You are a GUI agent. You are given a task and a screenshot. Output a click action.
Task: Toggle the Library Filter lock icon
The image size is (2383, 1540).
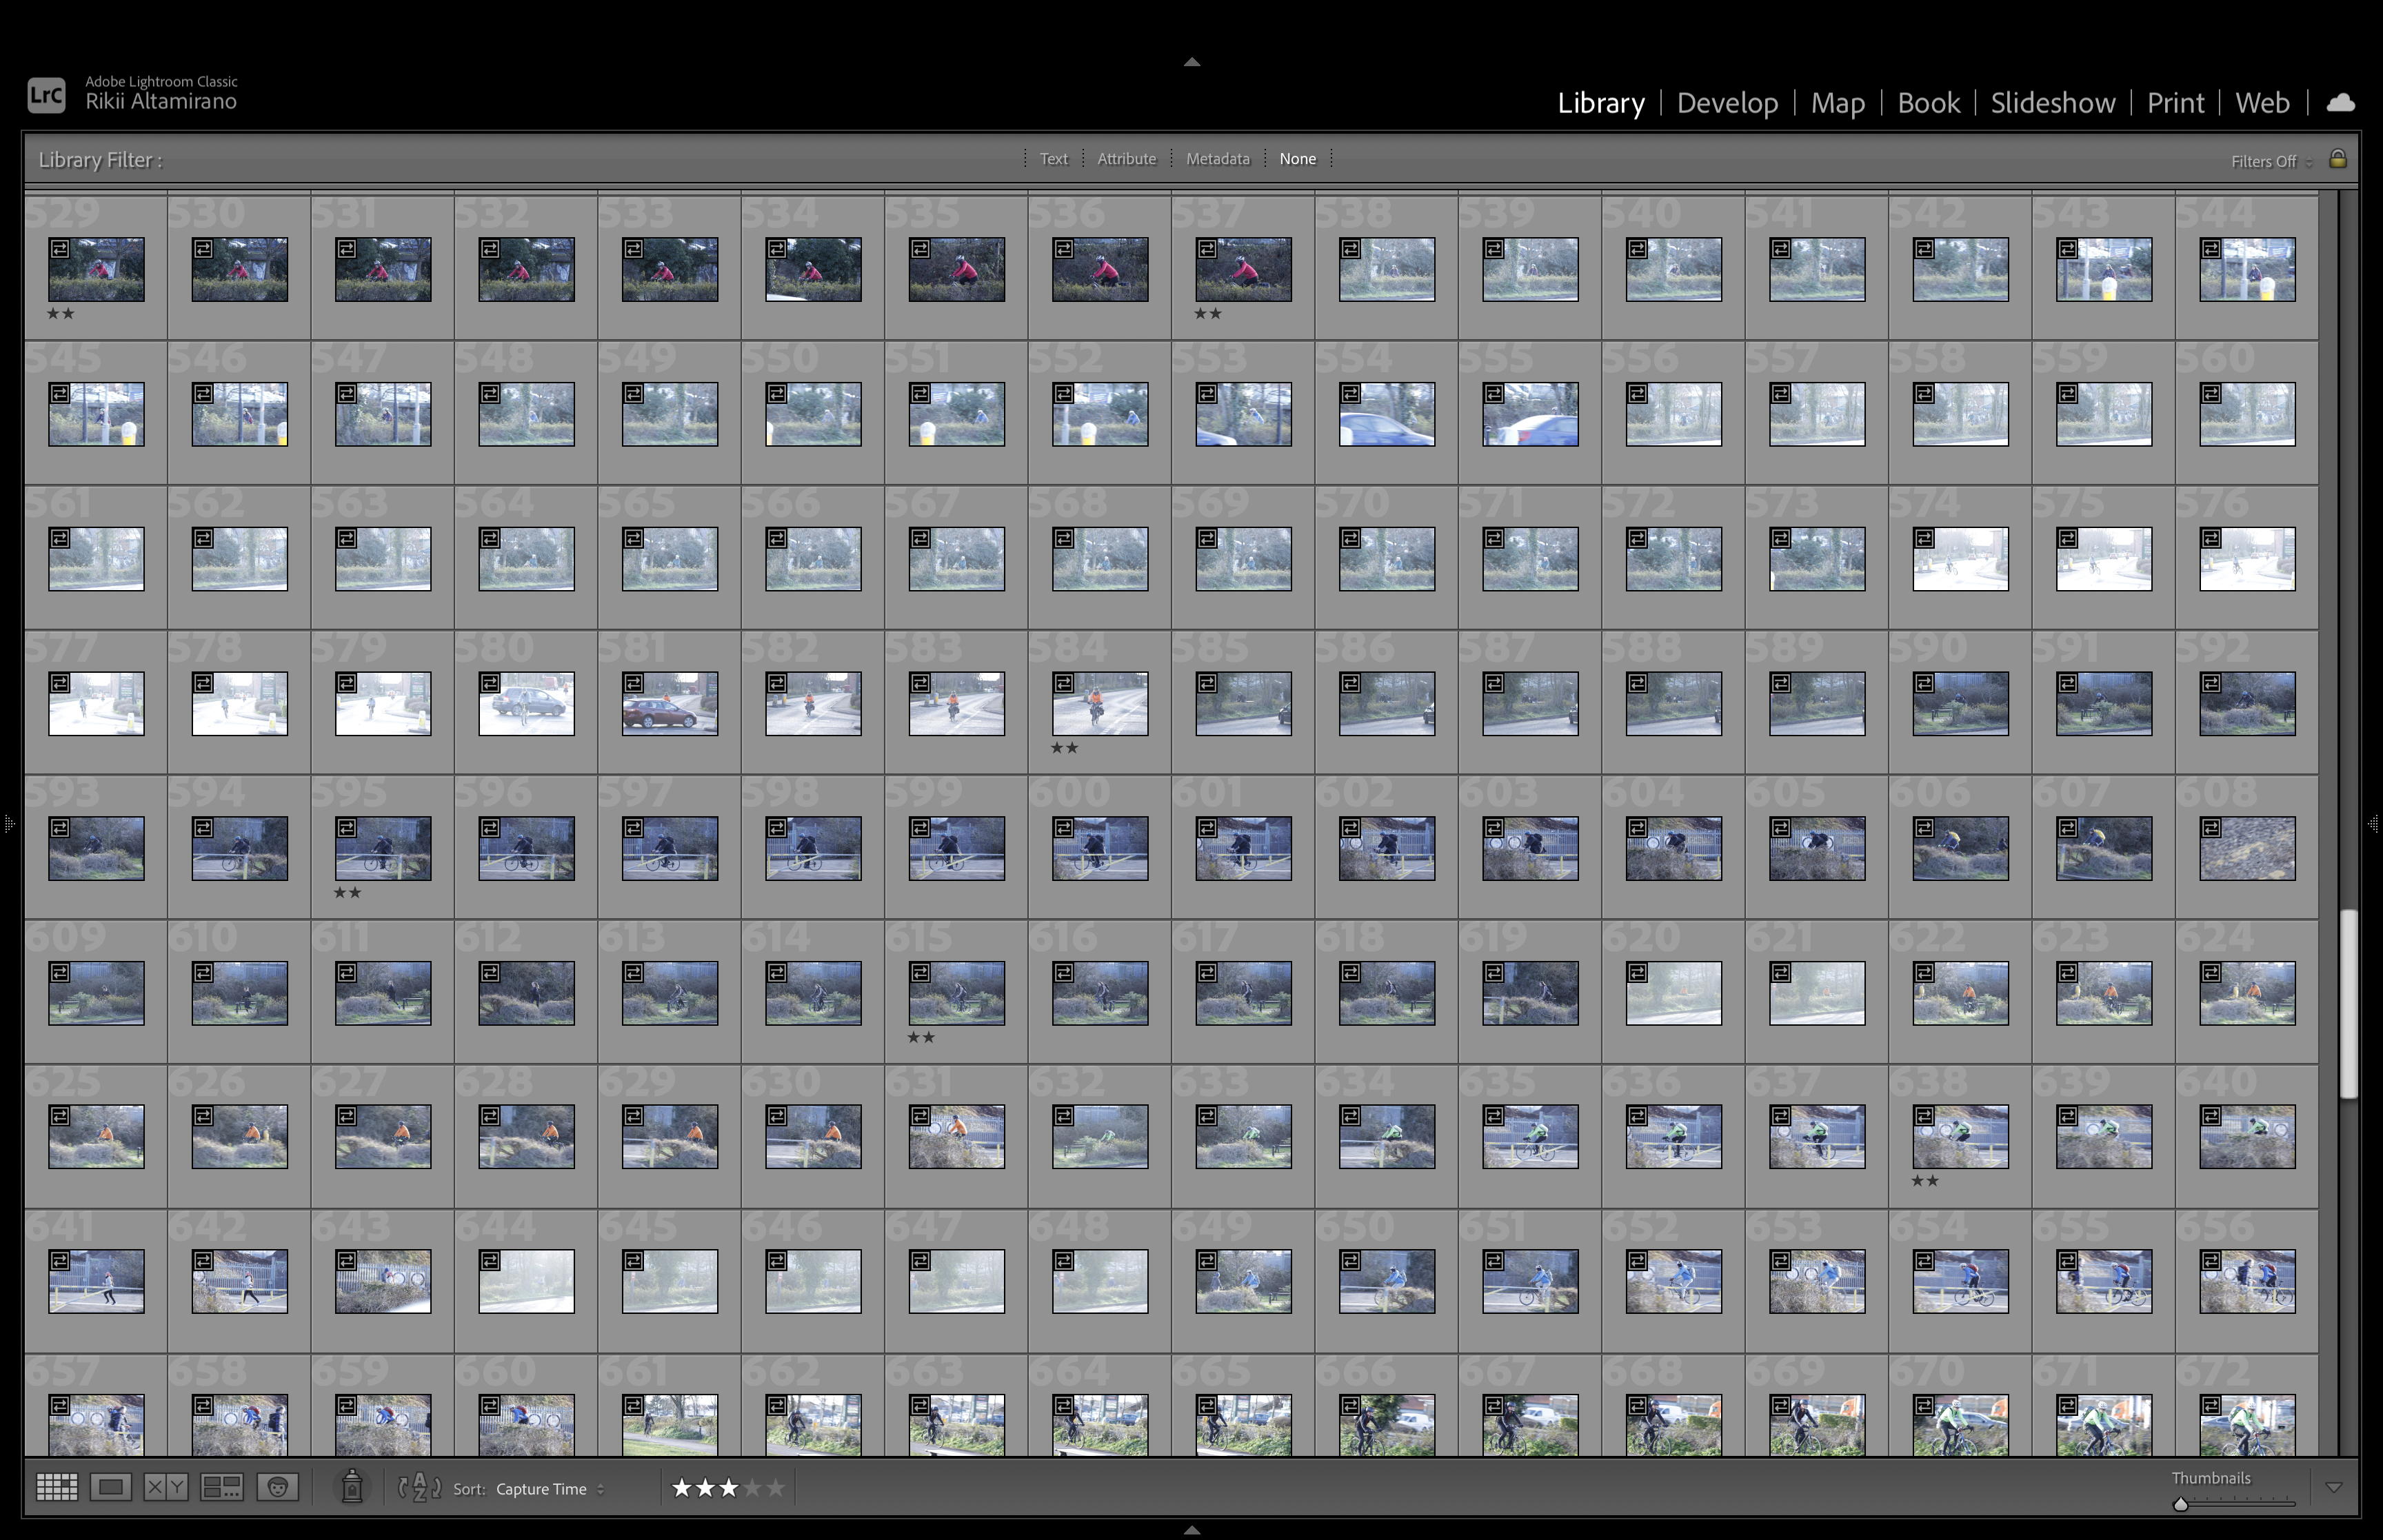(2338, 159)
